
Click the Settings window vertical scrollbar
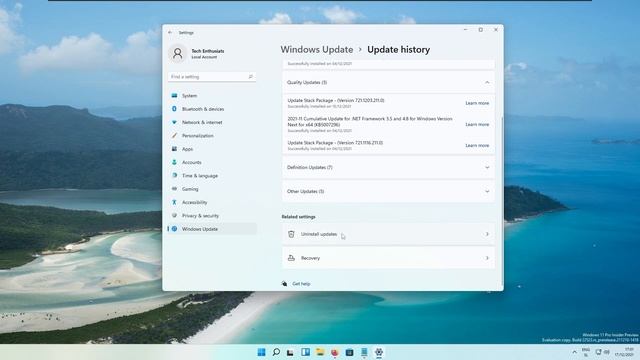click(x=502, y=201)
